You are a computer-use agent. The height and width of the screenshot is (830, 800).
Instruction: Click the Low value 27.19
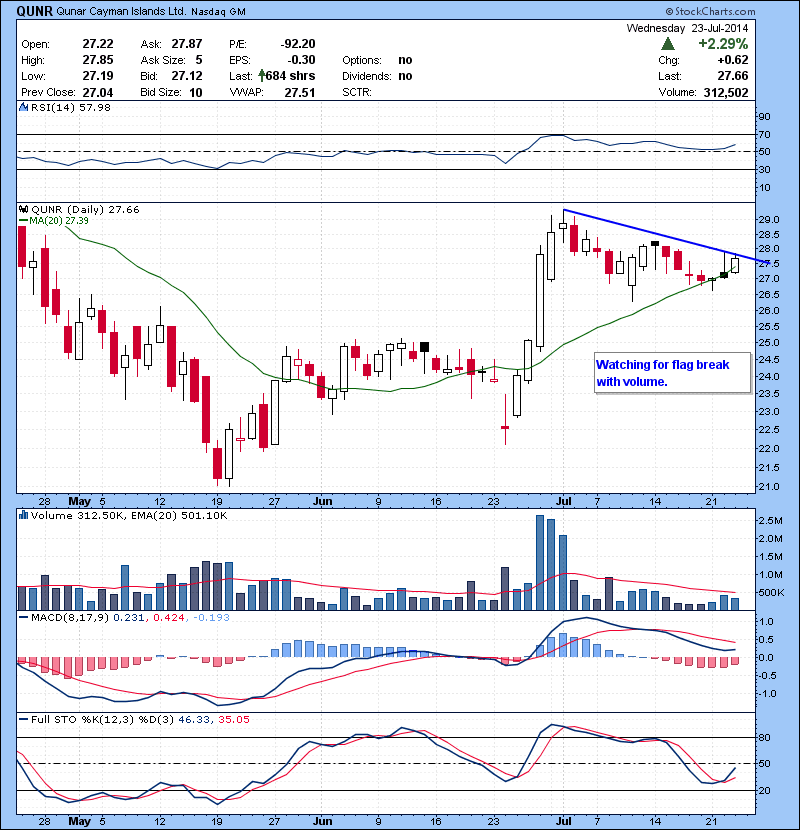click(98, 76)
